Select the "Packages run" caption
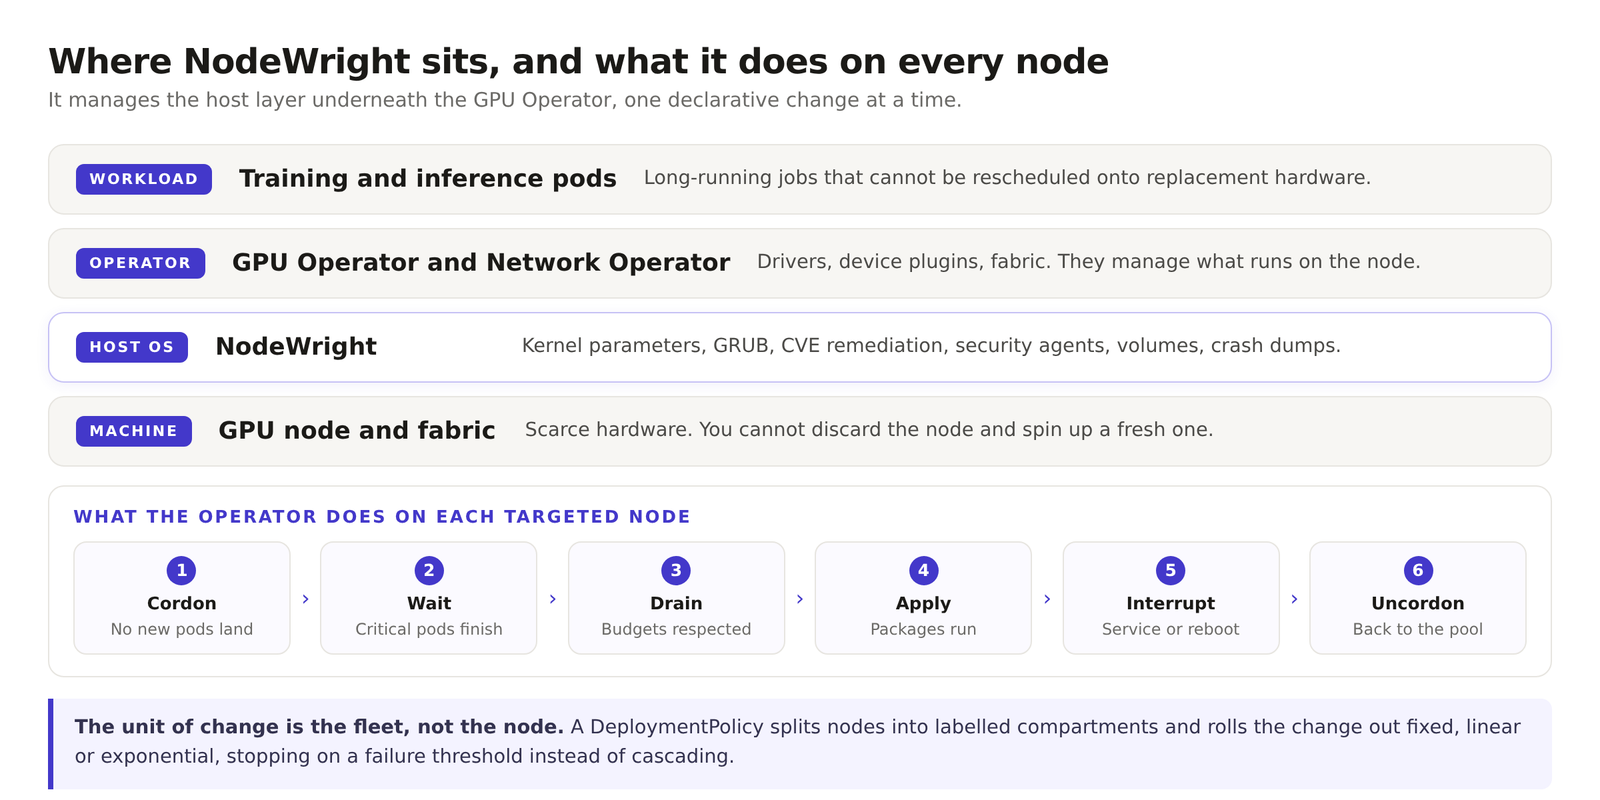 [923, 629]
